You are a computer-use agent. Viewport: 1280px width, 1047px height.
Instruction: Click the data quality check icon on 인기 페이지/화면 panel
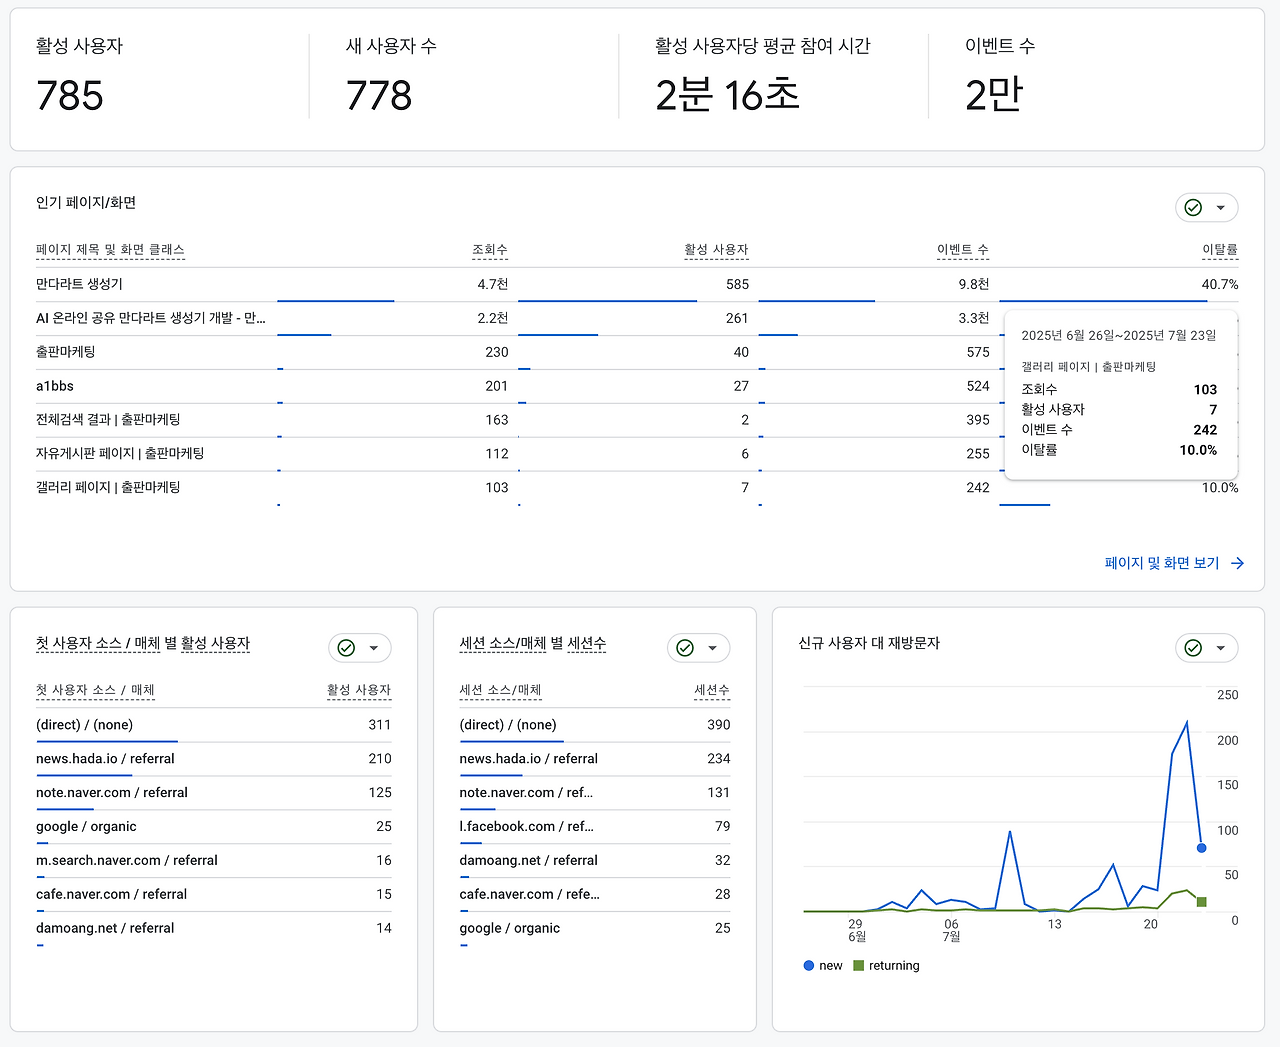1193,207
